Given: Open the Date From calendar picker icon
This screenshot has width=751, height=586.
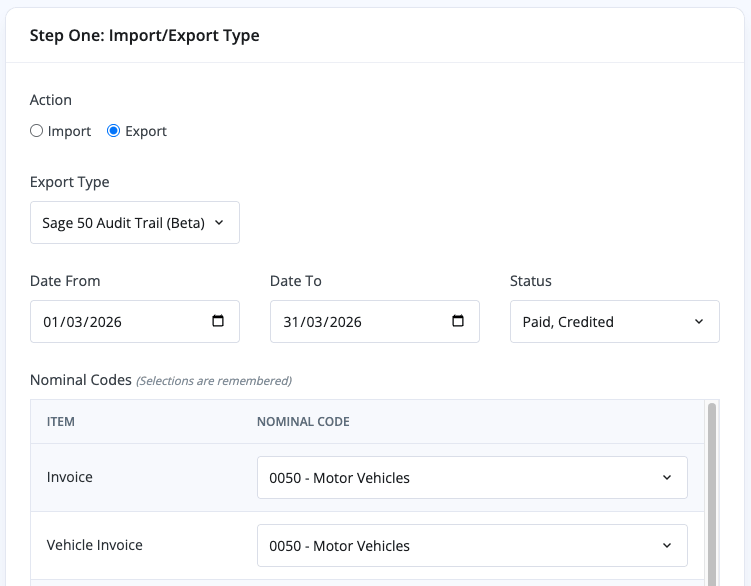Looking at the screenshot, I should coord(218,322).
